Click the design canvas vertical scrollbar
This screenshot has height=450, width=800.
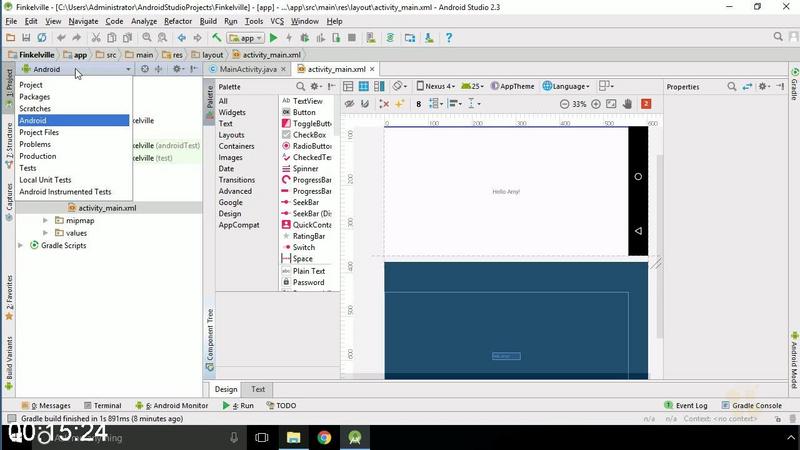pyautogui.click(x=660, y=245)
